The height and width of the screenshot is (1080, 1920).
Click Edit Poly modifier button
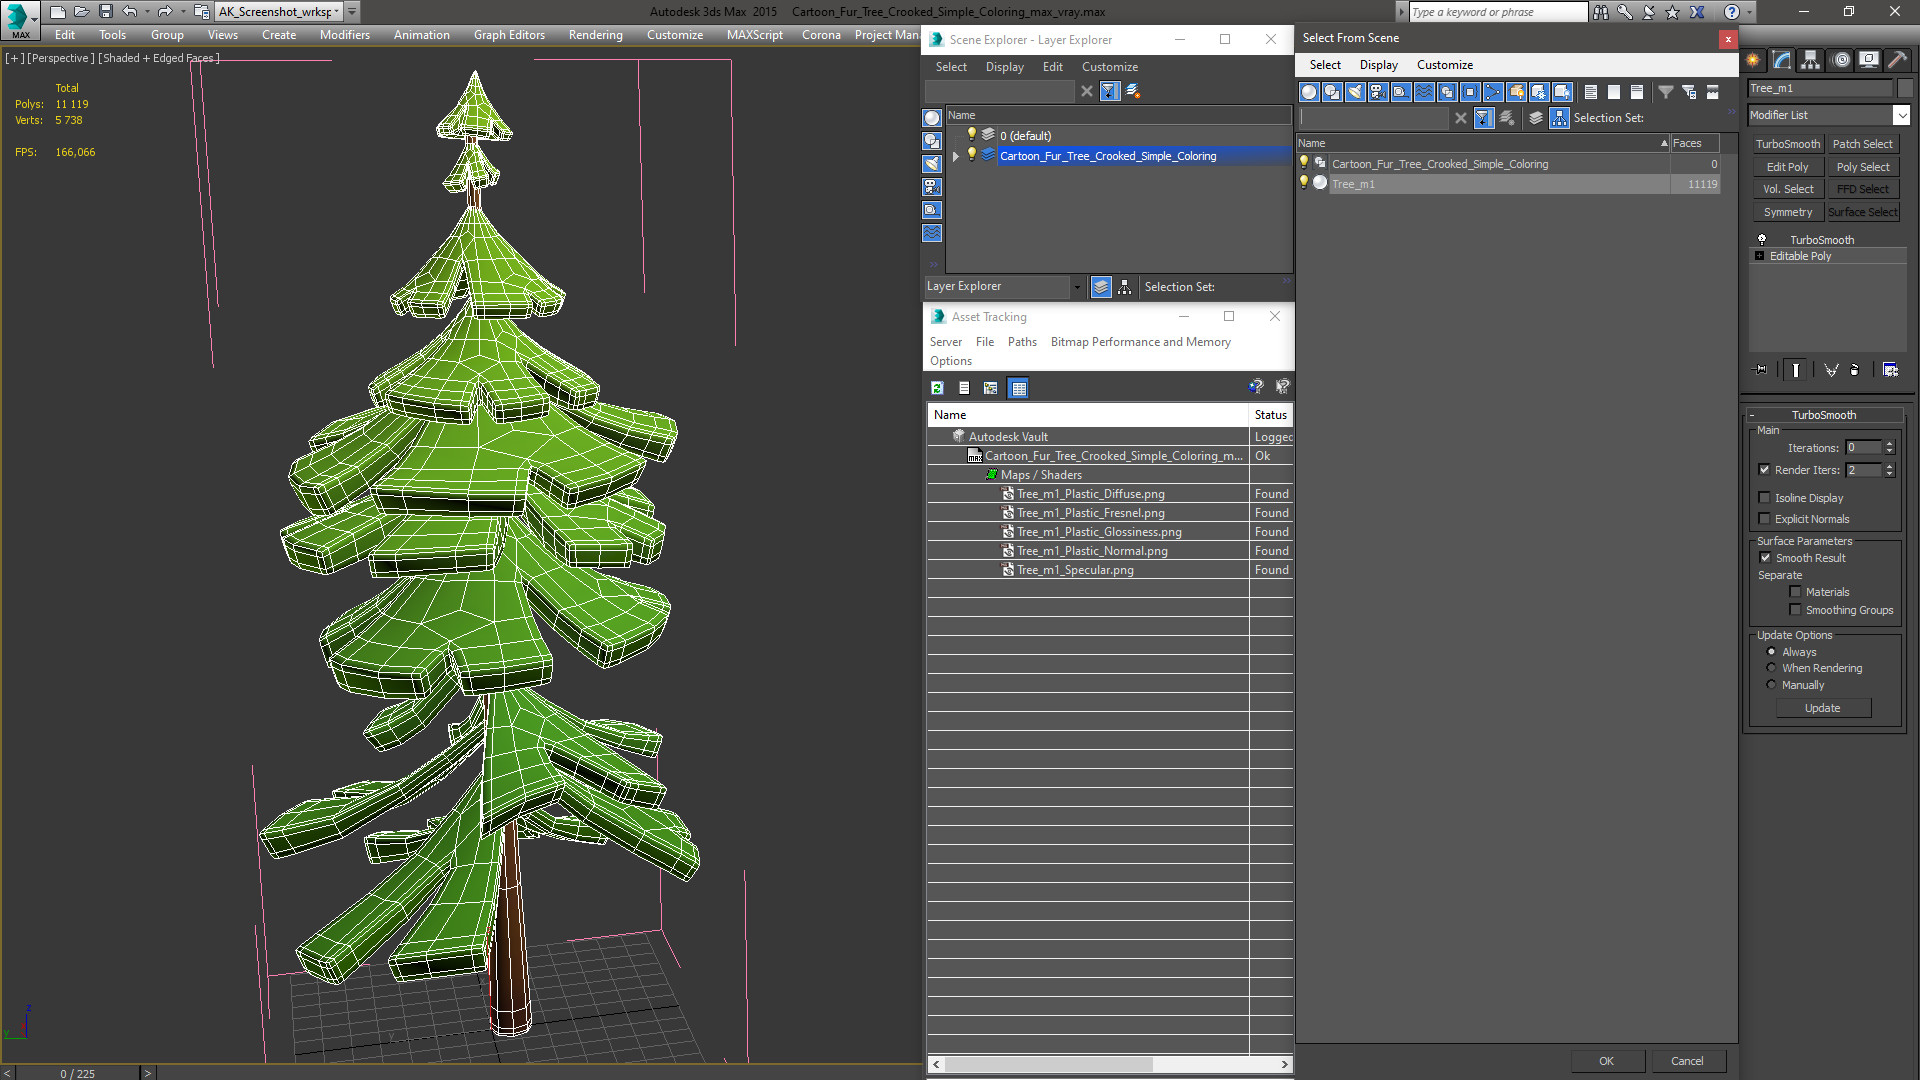pos(1787,167)
